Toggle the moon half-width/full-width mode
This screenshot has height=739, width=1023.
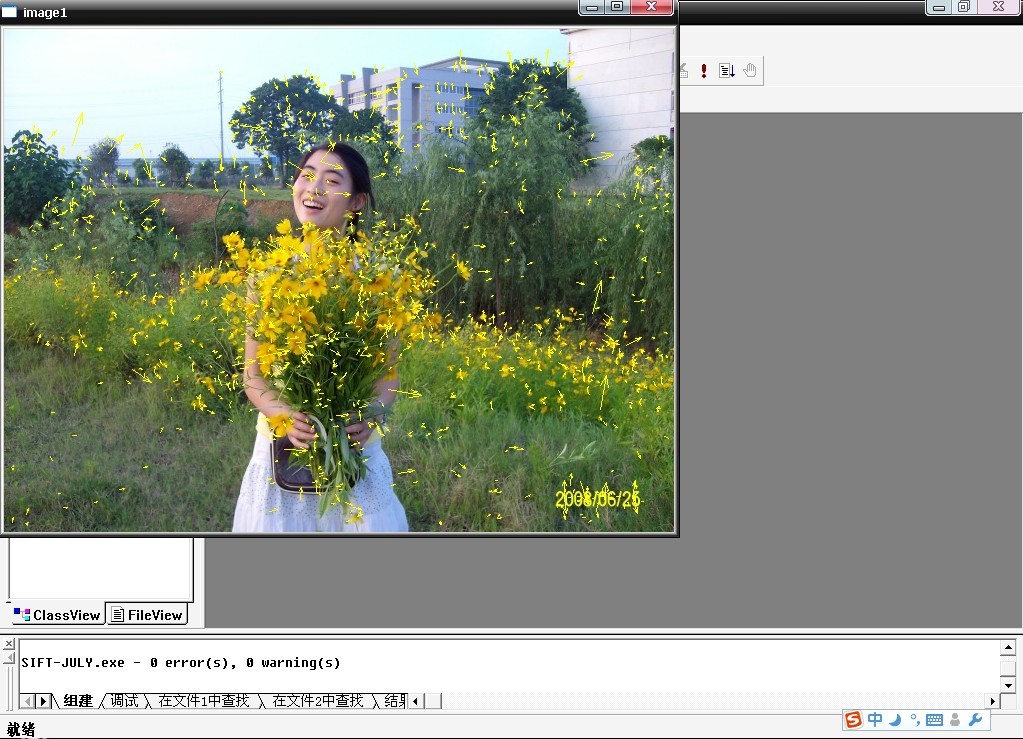click(x=895, y=720)
